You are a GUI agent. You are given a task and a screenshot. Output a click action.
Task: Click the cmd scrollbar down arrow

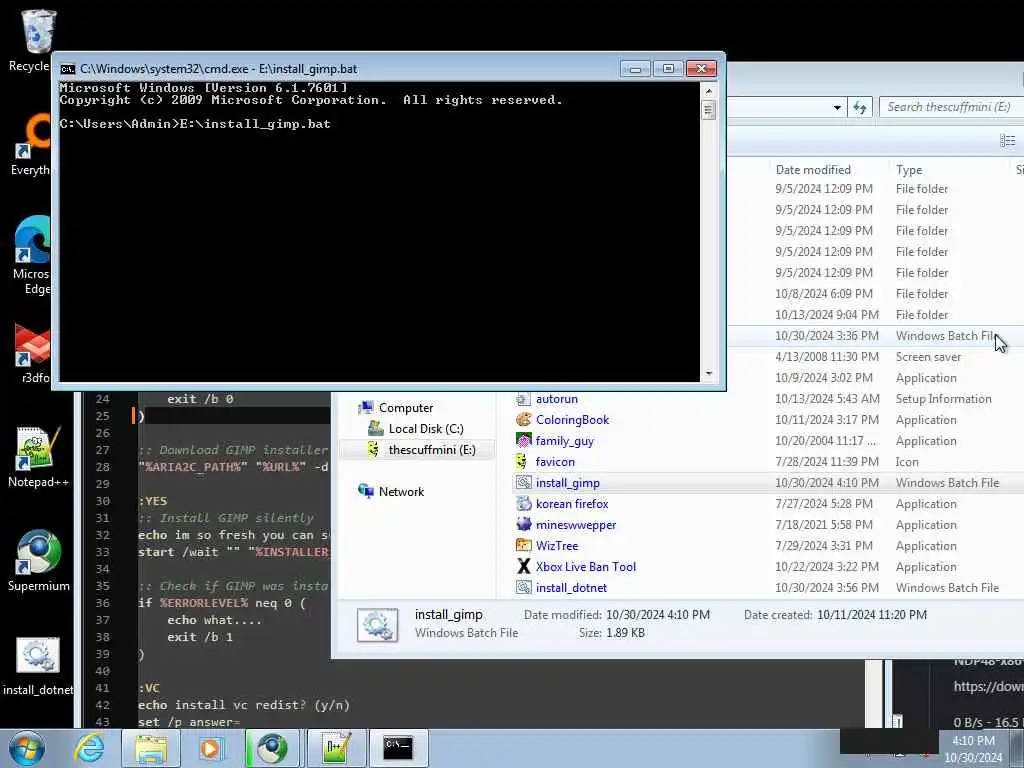click(x=709, y=374)
